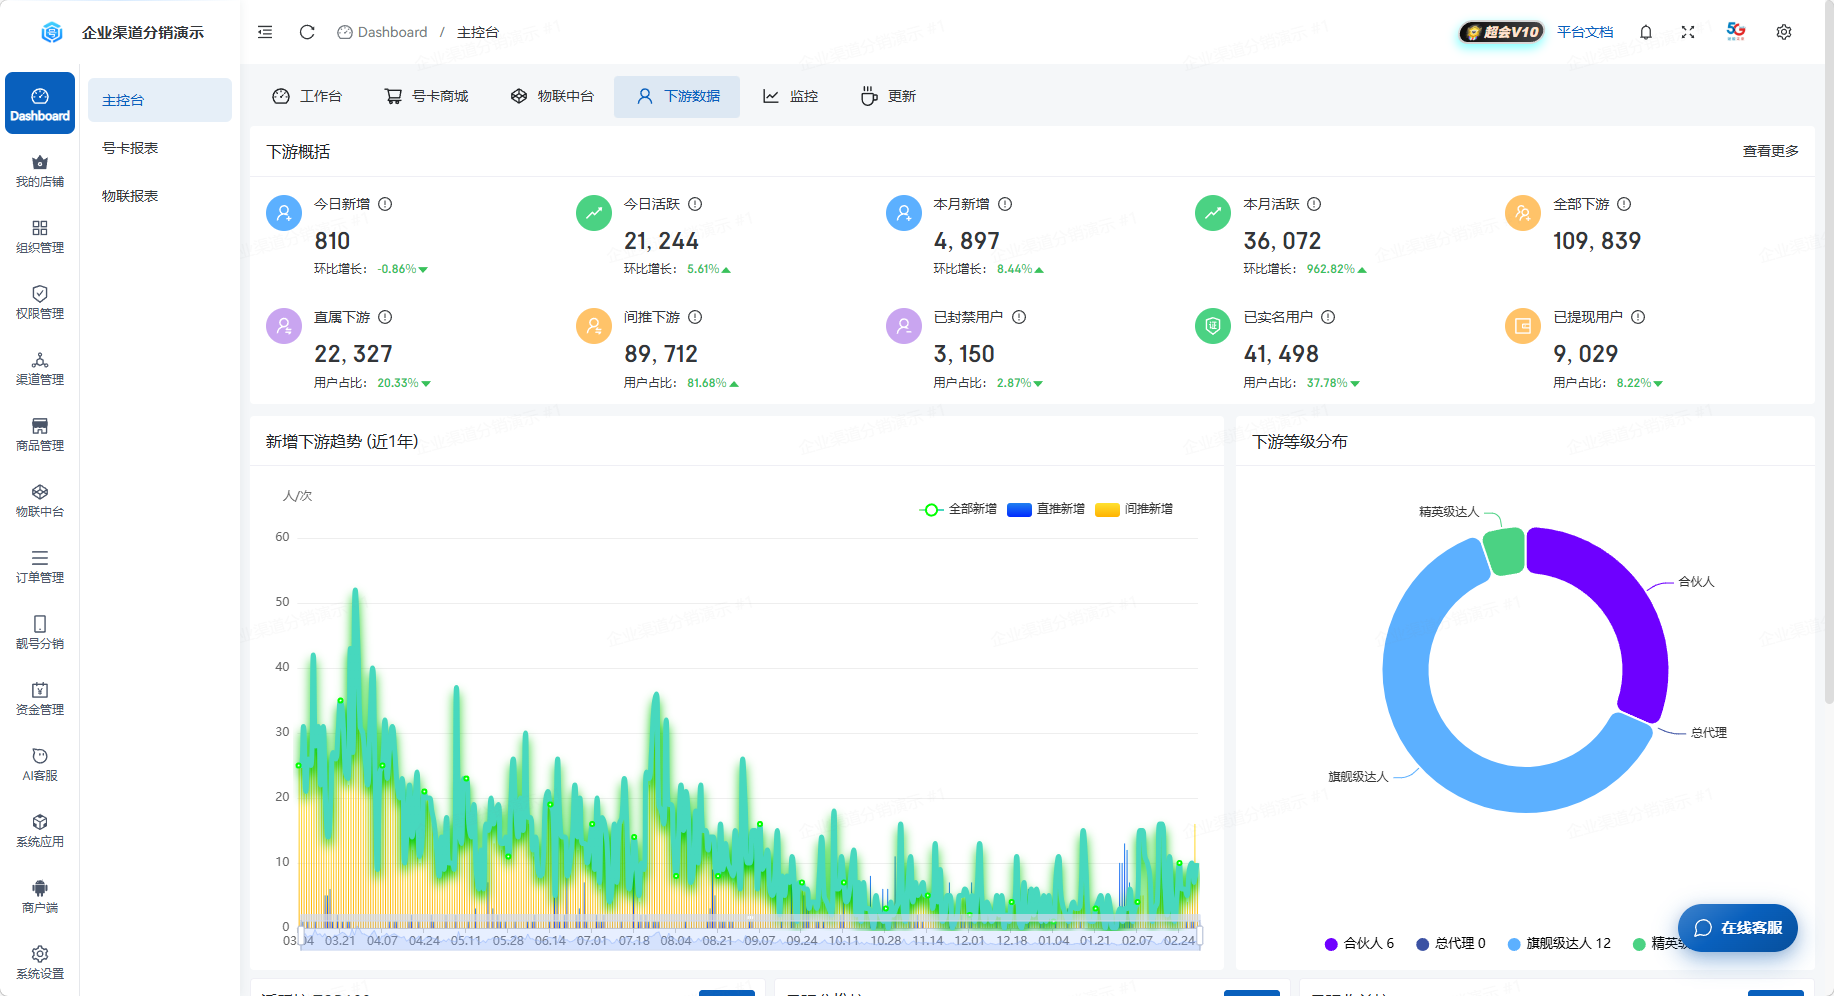
Task: Toggle 合伙人 6 in pie legend
Action: tap(1359, 943)
